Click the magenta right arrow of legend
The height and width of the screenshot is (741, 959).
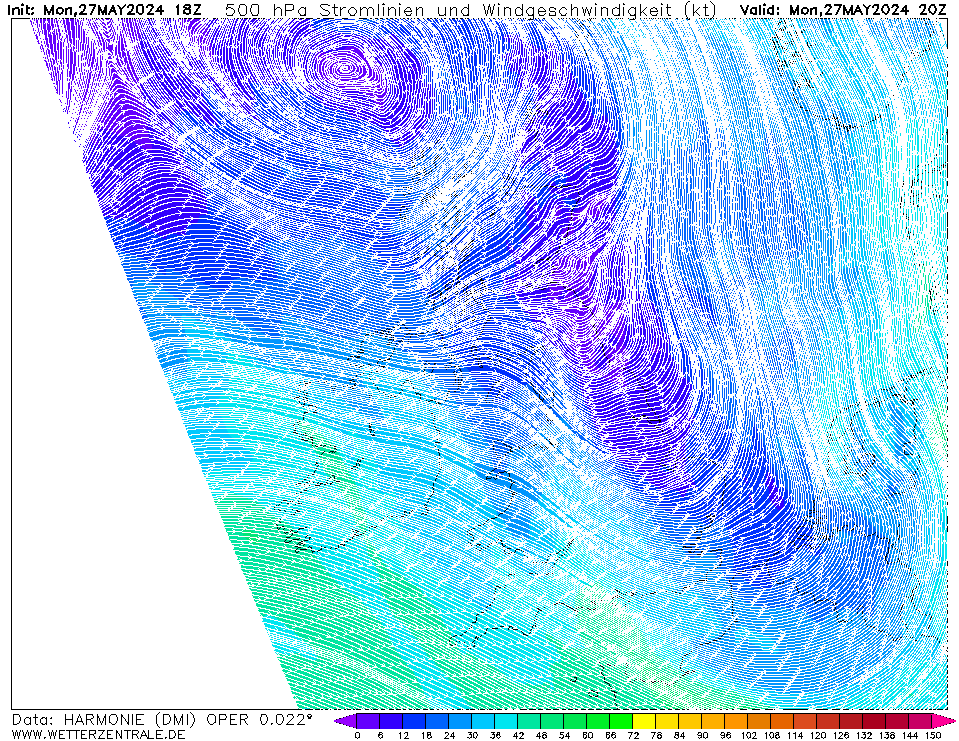click(x=944, y=721)
